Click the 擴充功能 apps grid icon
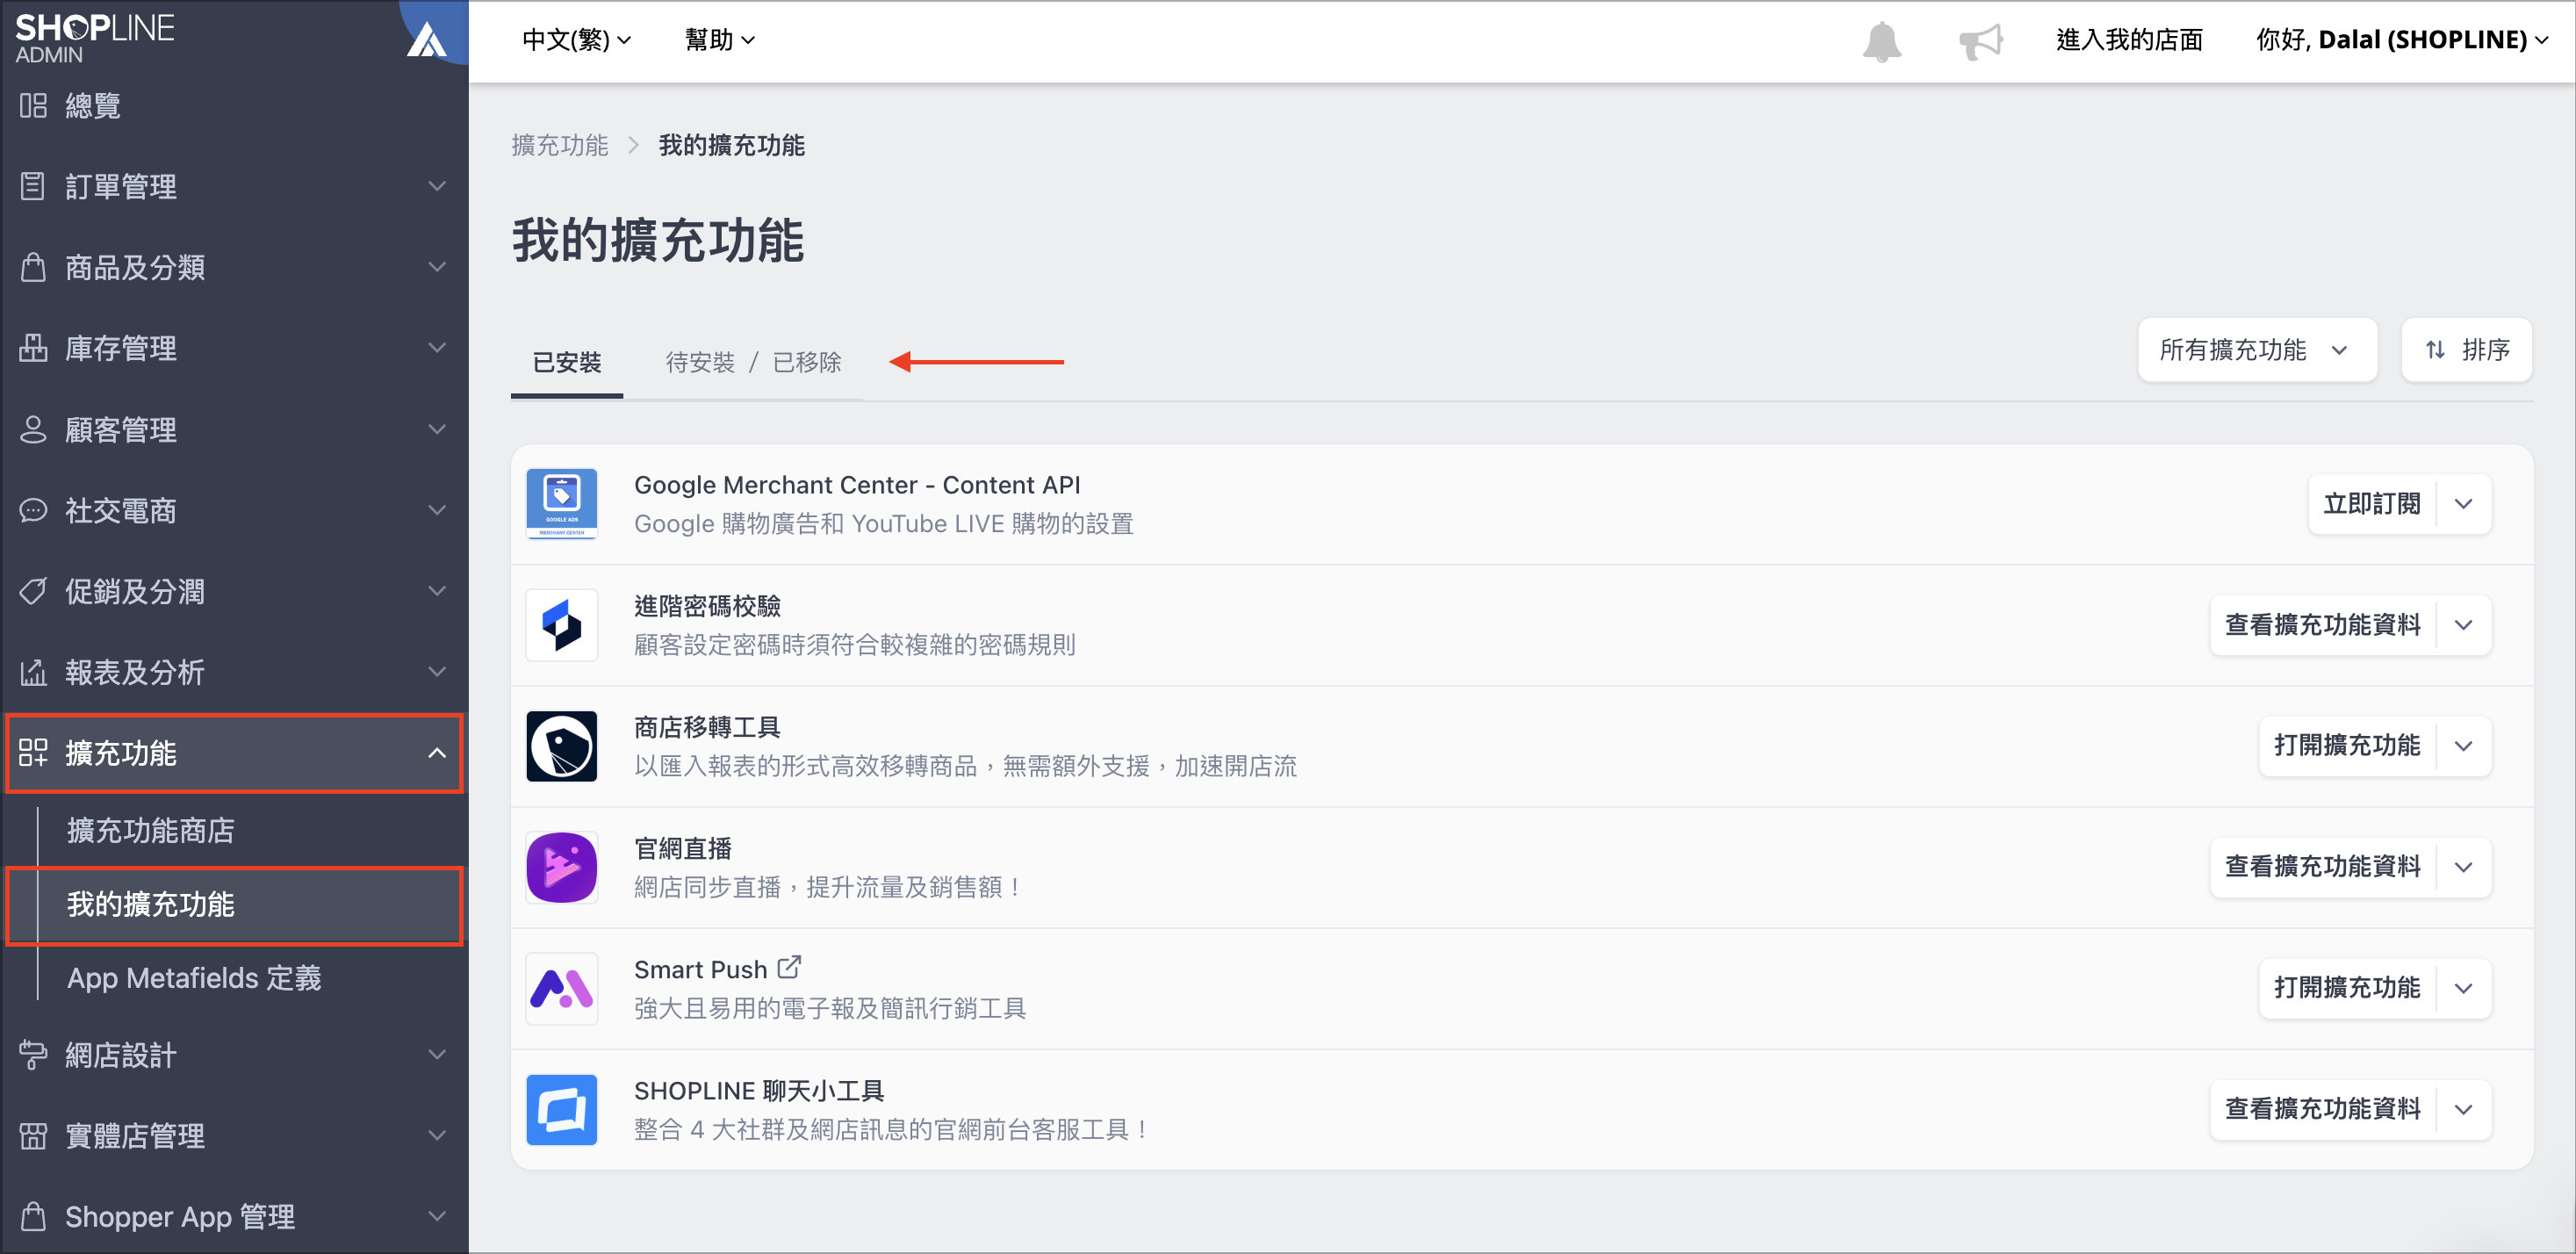 pos(33,753)
